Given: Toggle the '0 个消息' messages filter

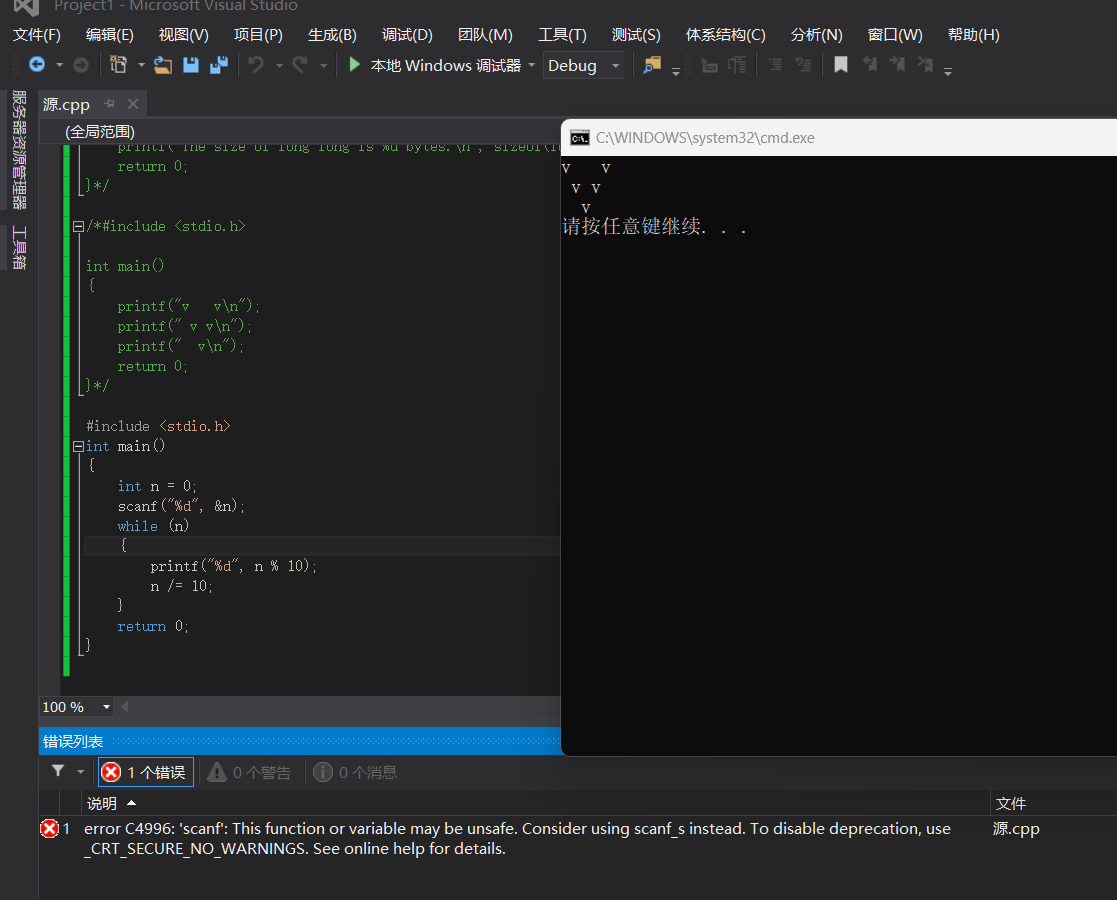Looking at the screenshot, I should pyautogui.click(x=355, y=772).
